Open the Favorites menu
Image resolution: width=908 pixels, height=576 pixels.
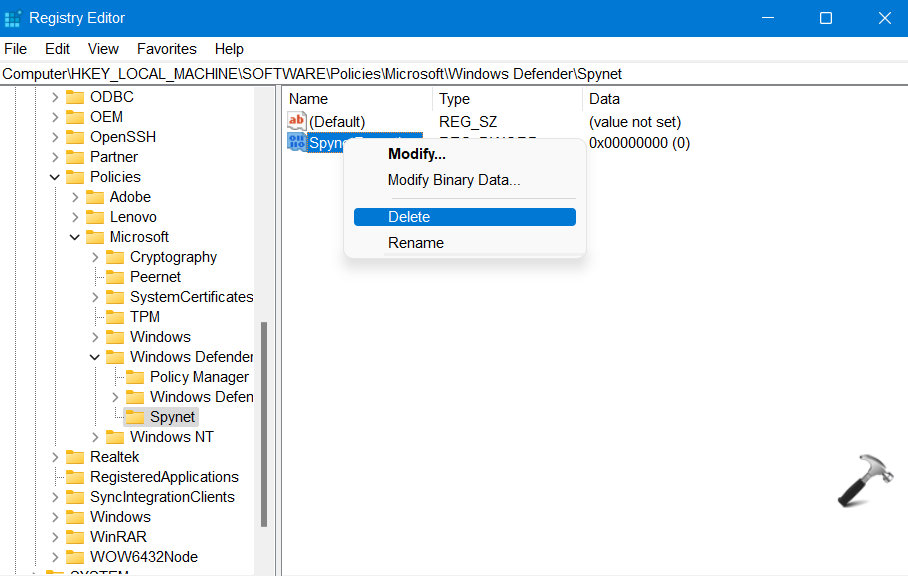[167, 48]
